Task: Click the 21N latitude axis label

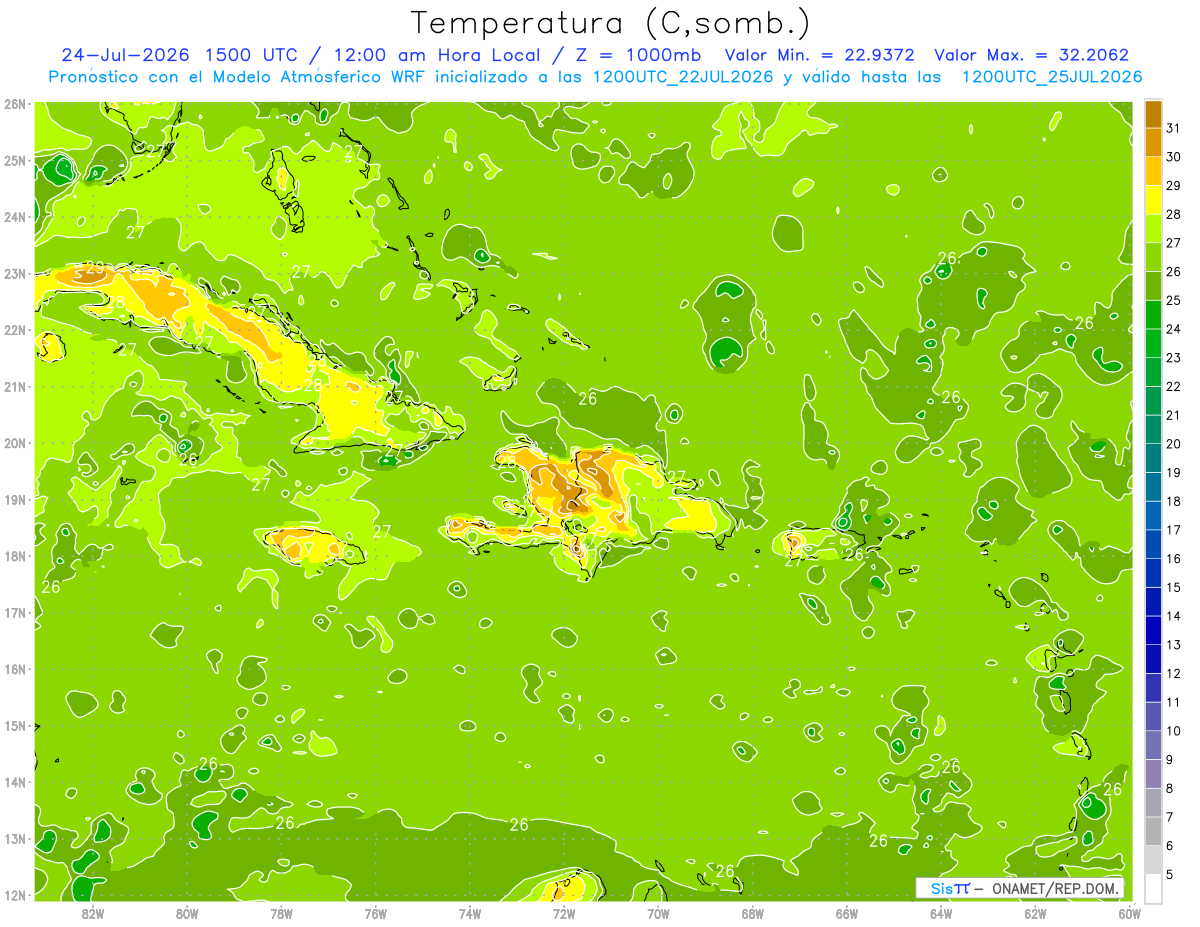Action: pos(14,386)
